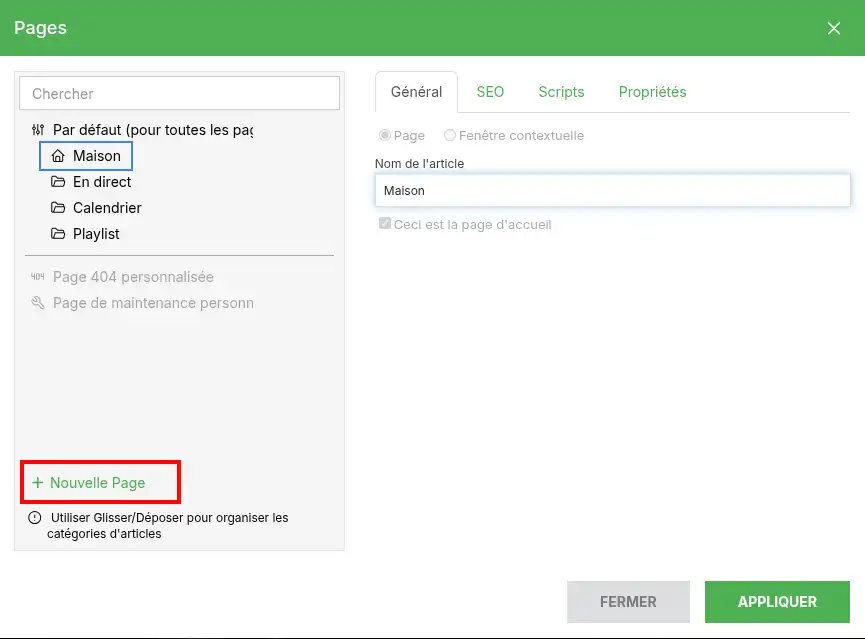The width and height of the screenshot is (865, 639).
Task: Click the folder icon next to Calendrier
Action: (58, 207)
